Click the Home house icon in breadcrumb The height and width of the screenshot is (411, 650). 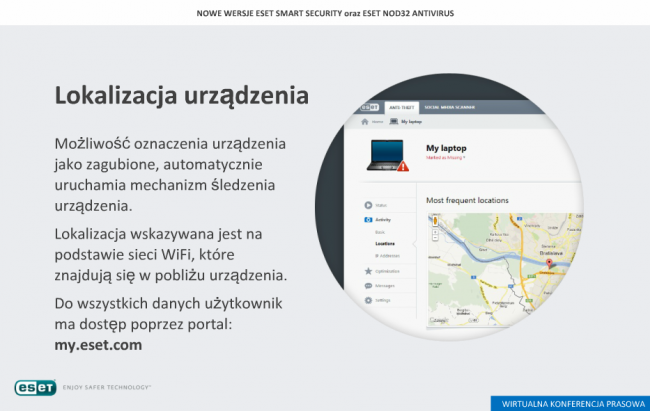point(365,122)
